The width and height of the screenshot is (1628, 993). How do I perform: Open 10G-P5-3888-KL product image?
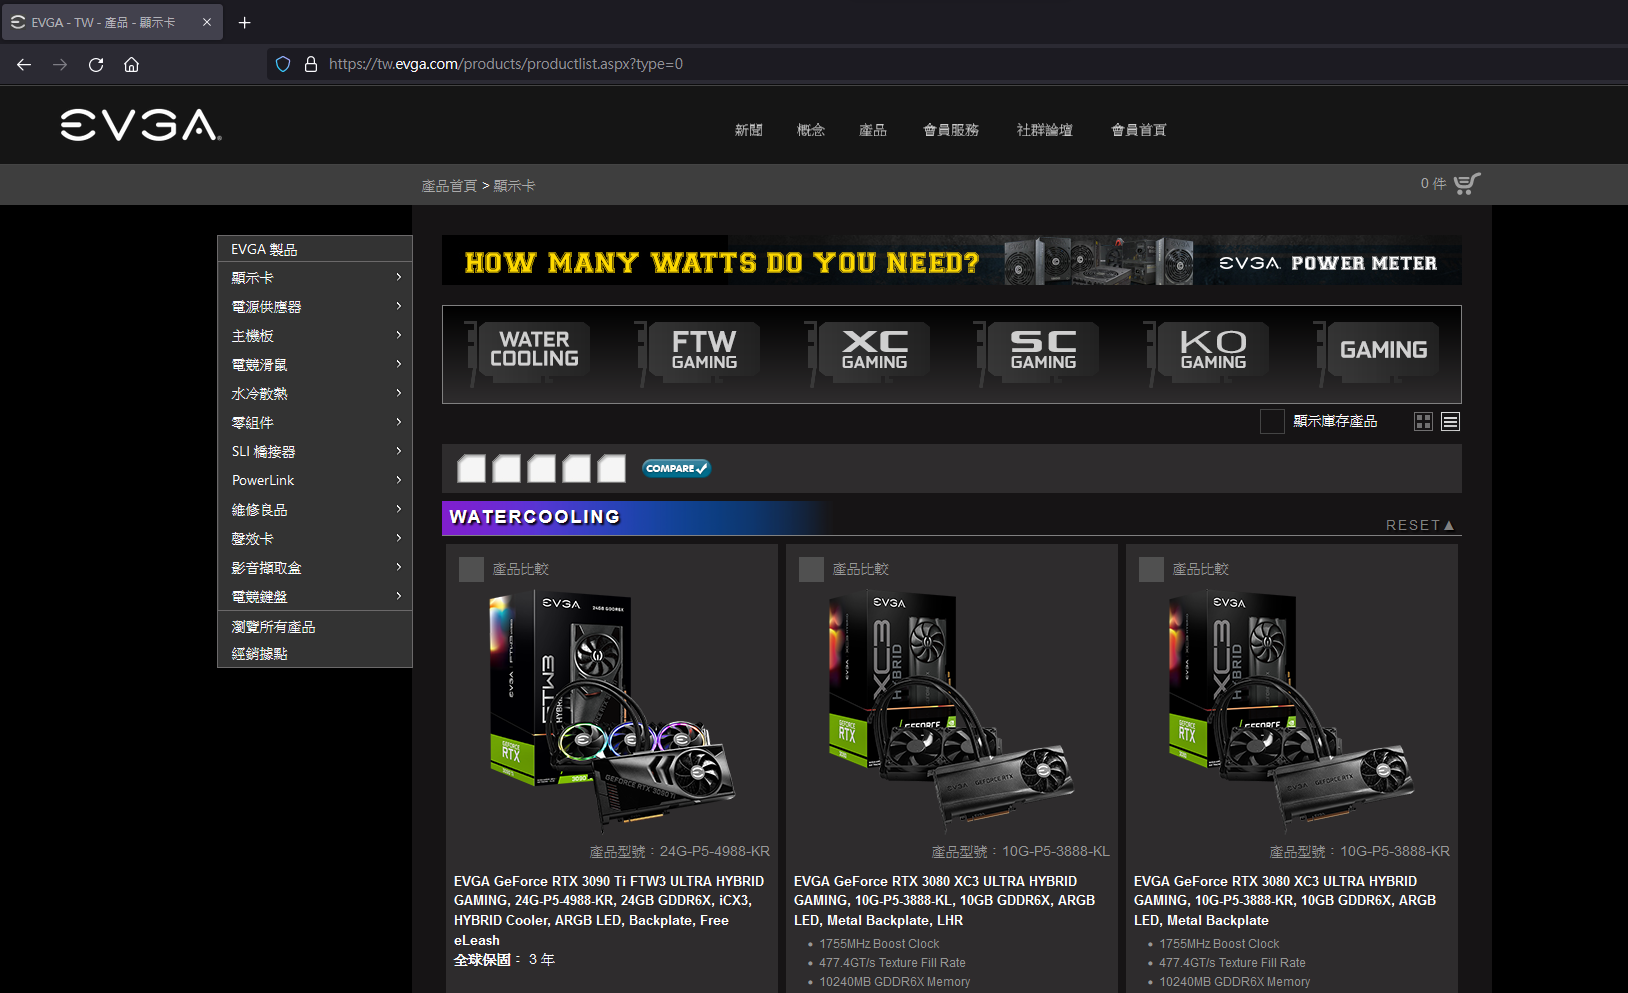point(951,711)
